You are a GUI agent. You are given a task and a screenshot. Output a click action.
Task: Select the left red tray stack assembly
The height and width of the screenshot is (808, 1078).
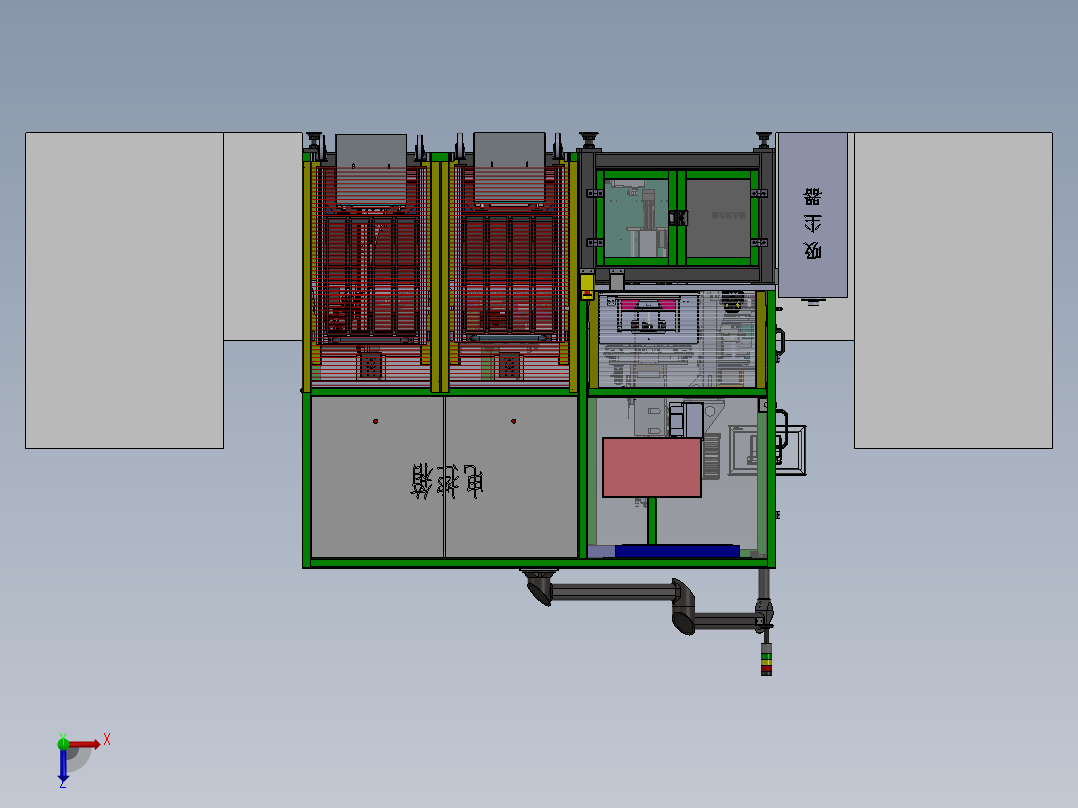coord(371,275)
